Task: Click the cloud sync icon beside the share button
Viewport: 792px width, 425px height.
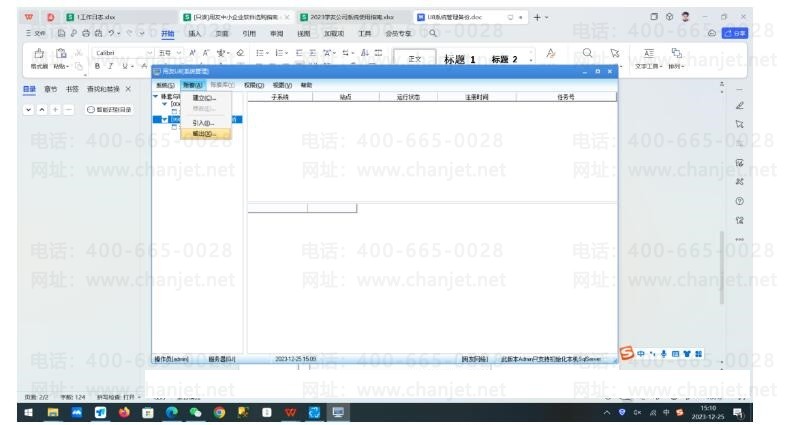Action: (x=712, y=33)
